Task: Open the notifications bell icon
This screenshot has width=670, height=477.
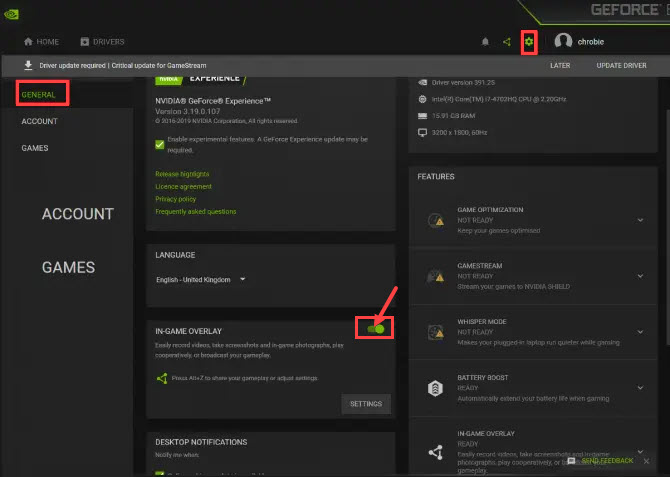Action: [485, 42]
